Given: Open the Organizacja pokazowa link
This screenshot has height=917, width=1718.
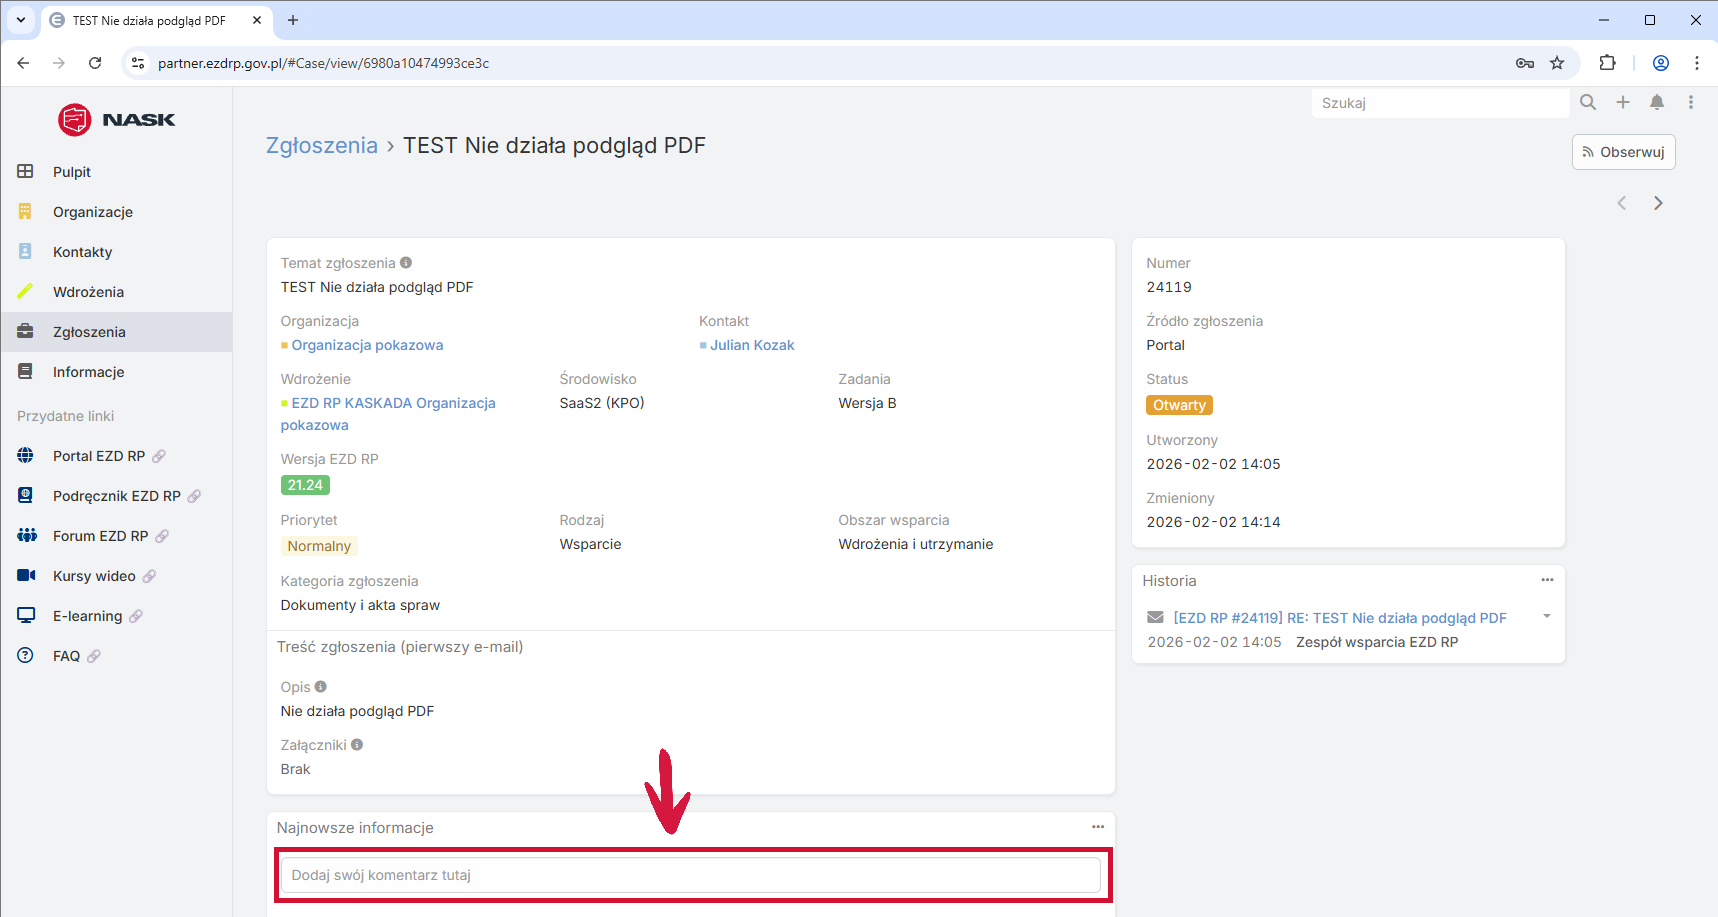Looking at the screenshot, I should (x=367, y=345).
